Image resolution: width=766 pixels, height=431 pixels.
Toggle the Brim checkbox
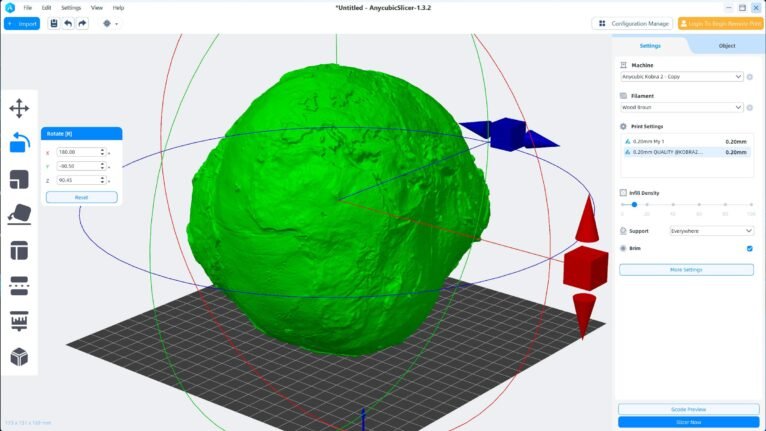click(749, 248)
